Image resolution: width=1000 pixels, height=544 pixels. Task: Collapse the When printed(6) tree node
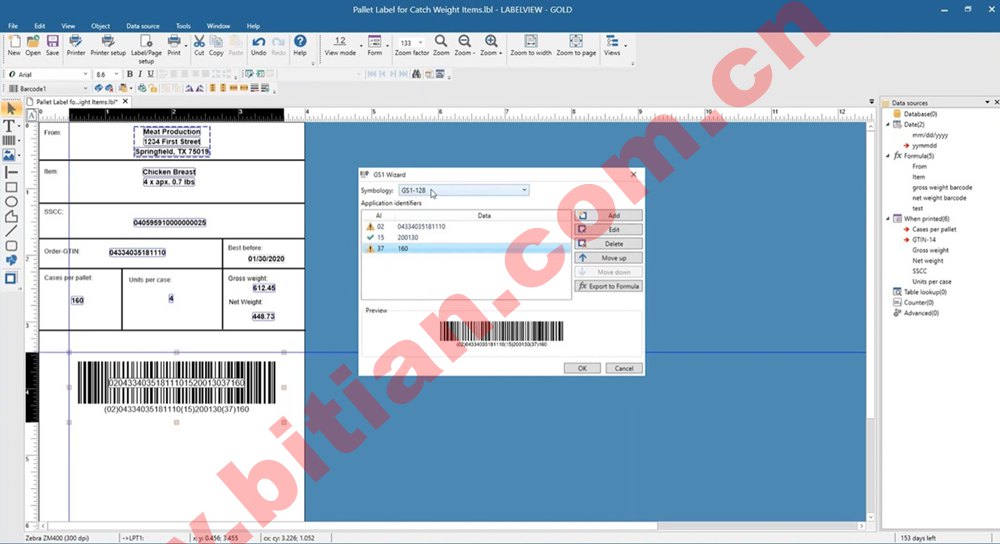click(888, 219)
